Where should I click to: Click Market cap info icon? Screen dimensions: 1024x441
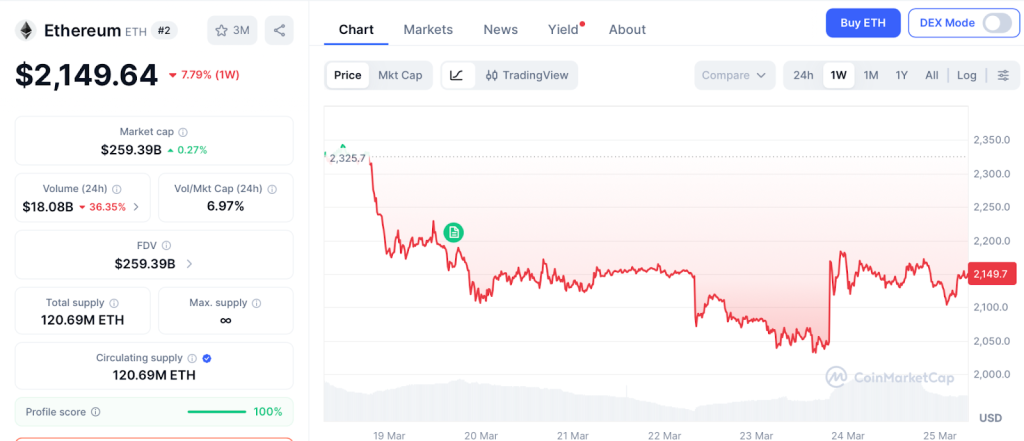coord(183,132)
